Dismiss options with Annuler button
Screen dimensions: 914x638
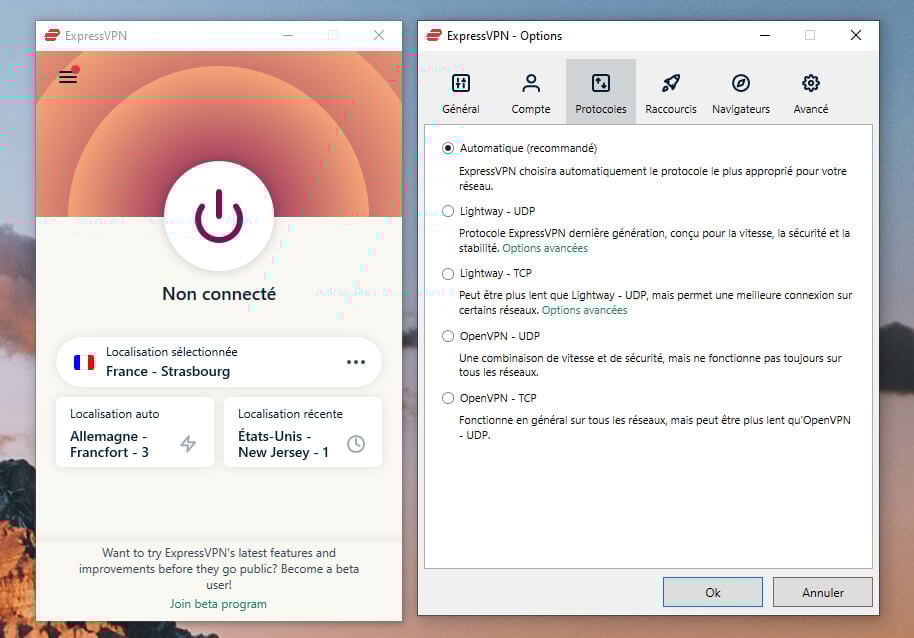click(x=822, y=592)
